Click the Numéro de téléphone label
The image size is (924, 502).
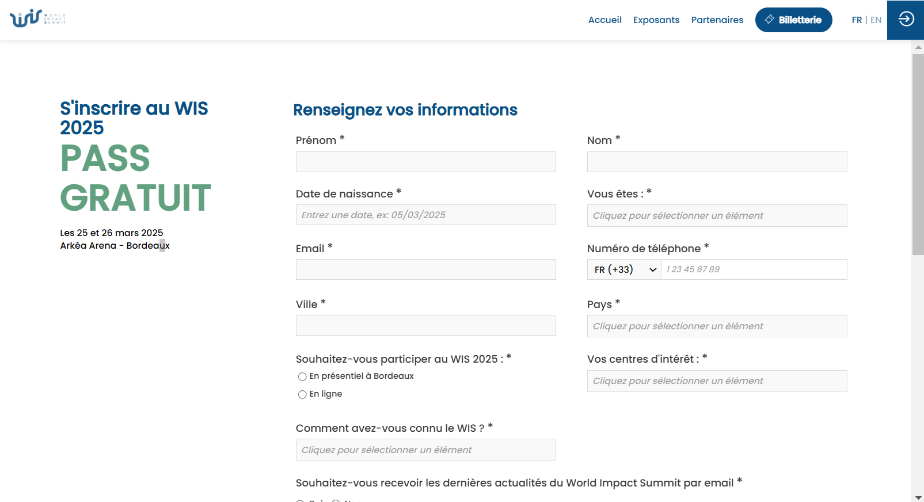648,249
